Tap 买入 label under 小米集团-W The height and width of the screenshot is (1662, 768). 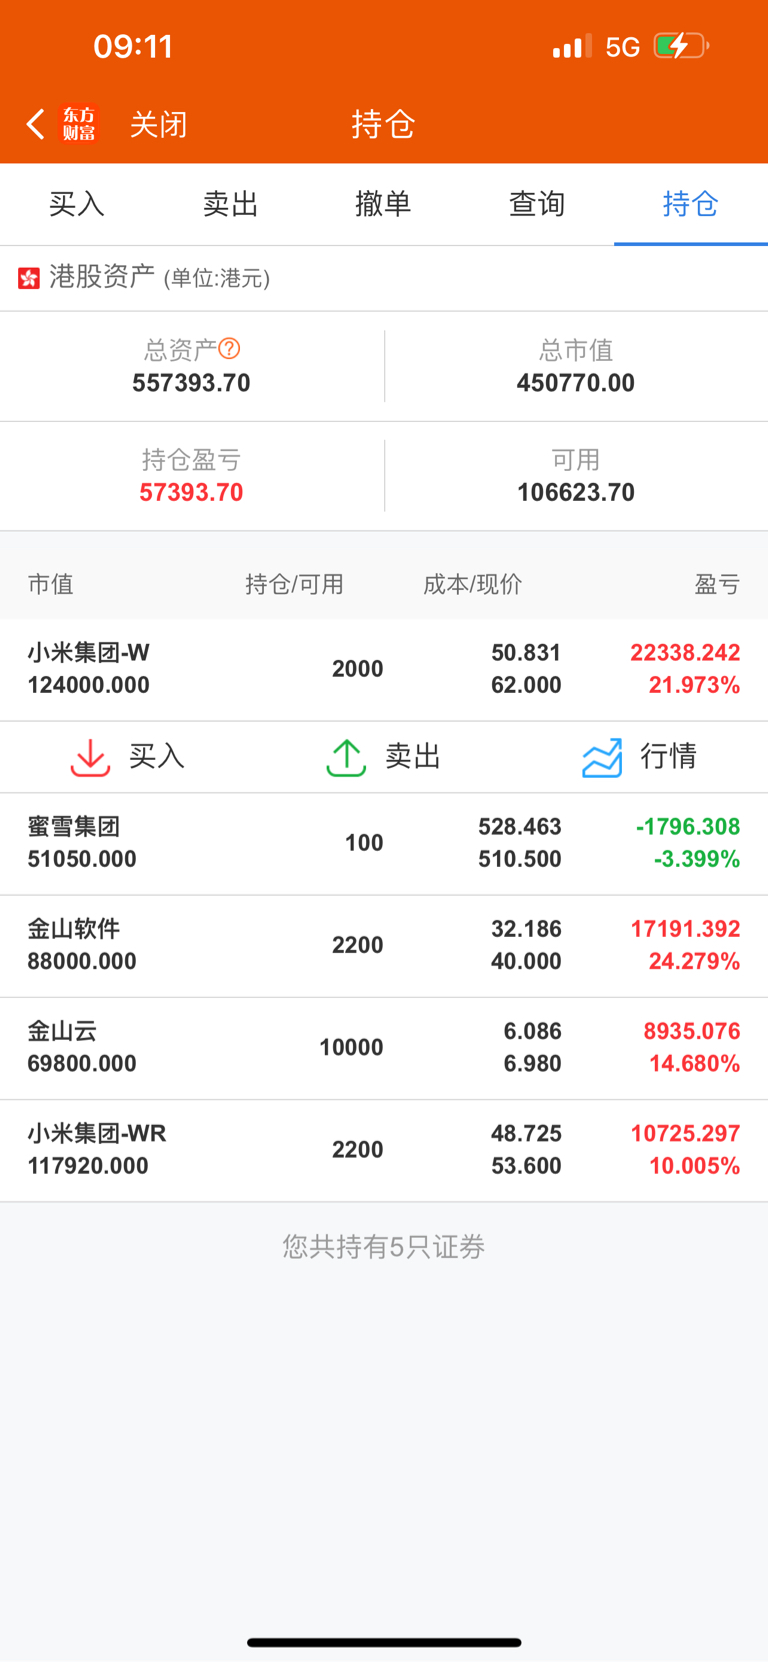[x=157, y=756]
